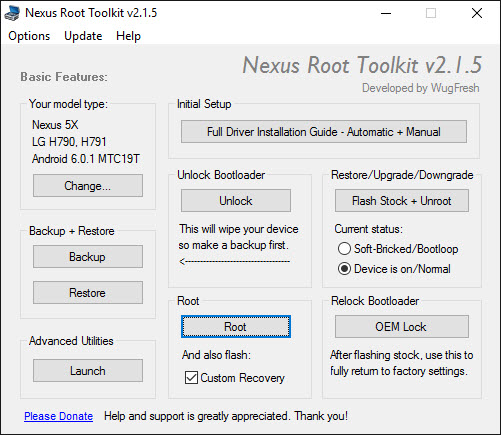
Task: Close the Nexus Root Toolkit window
Action: pyautogui.click(x=477, y=13)
